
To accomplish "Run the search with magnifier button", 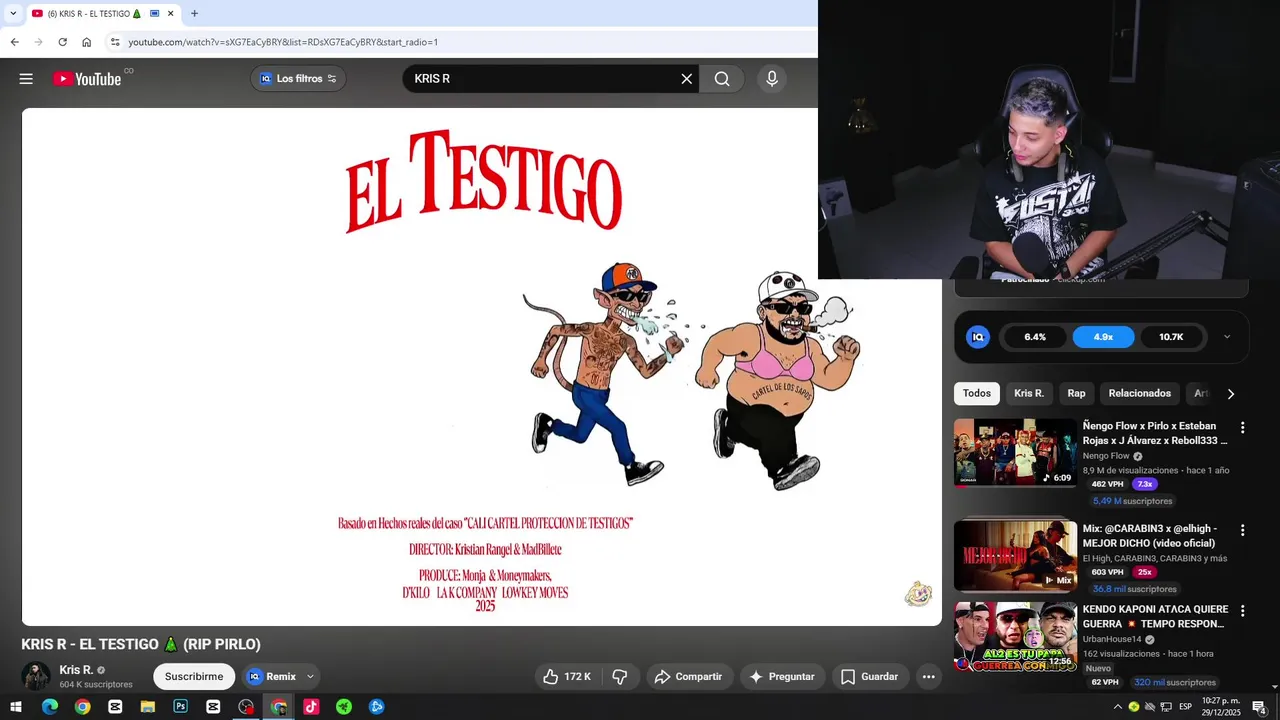I will (722, 79).
